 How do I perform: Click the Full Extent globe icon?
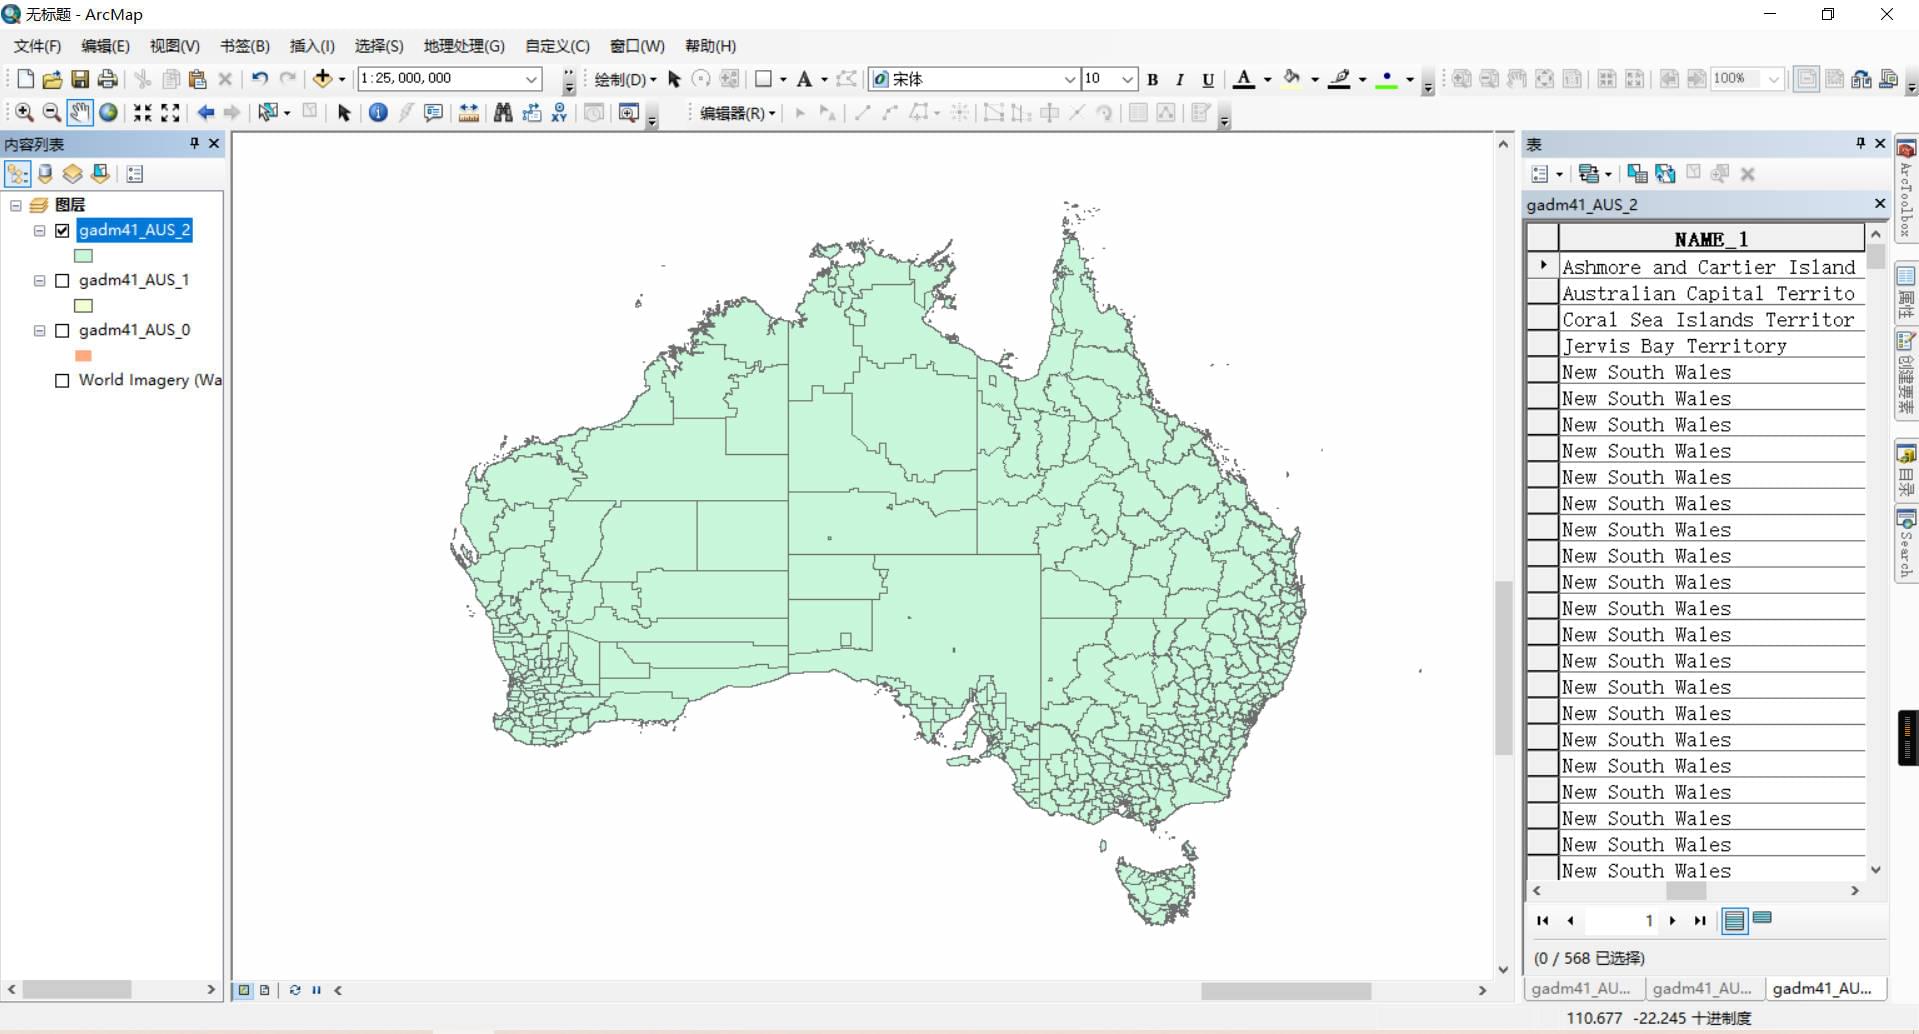pyautogui.click(x=108, y=113)
